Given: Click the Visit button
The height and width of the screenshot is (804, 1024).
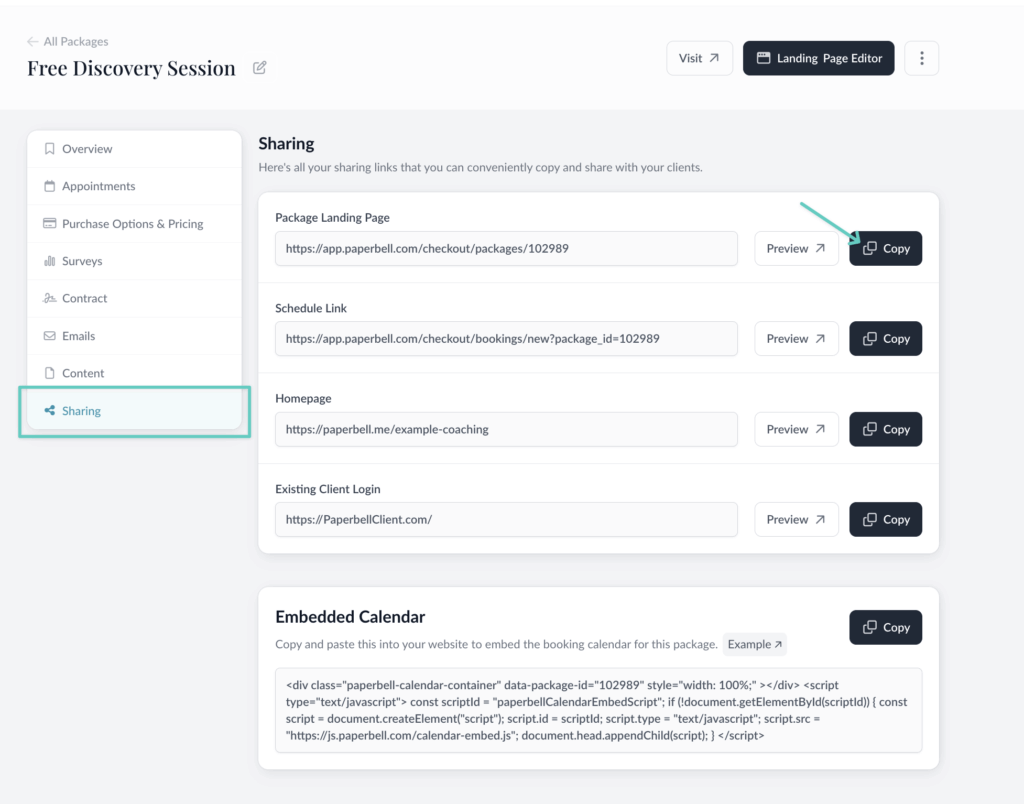Looking at the screenshot, I should coord(699,58).
